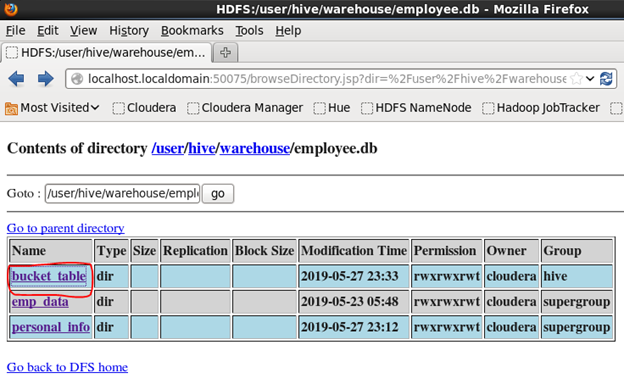Open the History menu

click(x=129, y=30)
